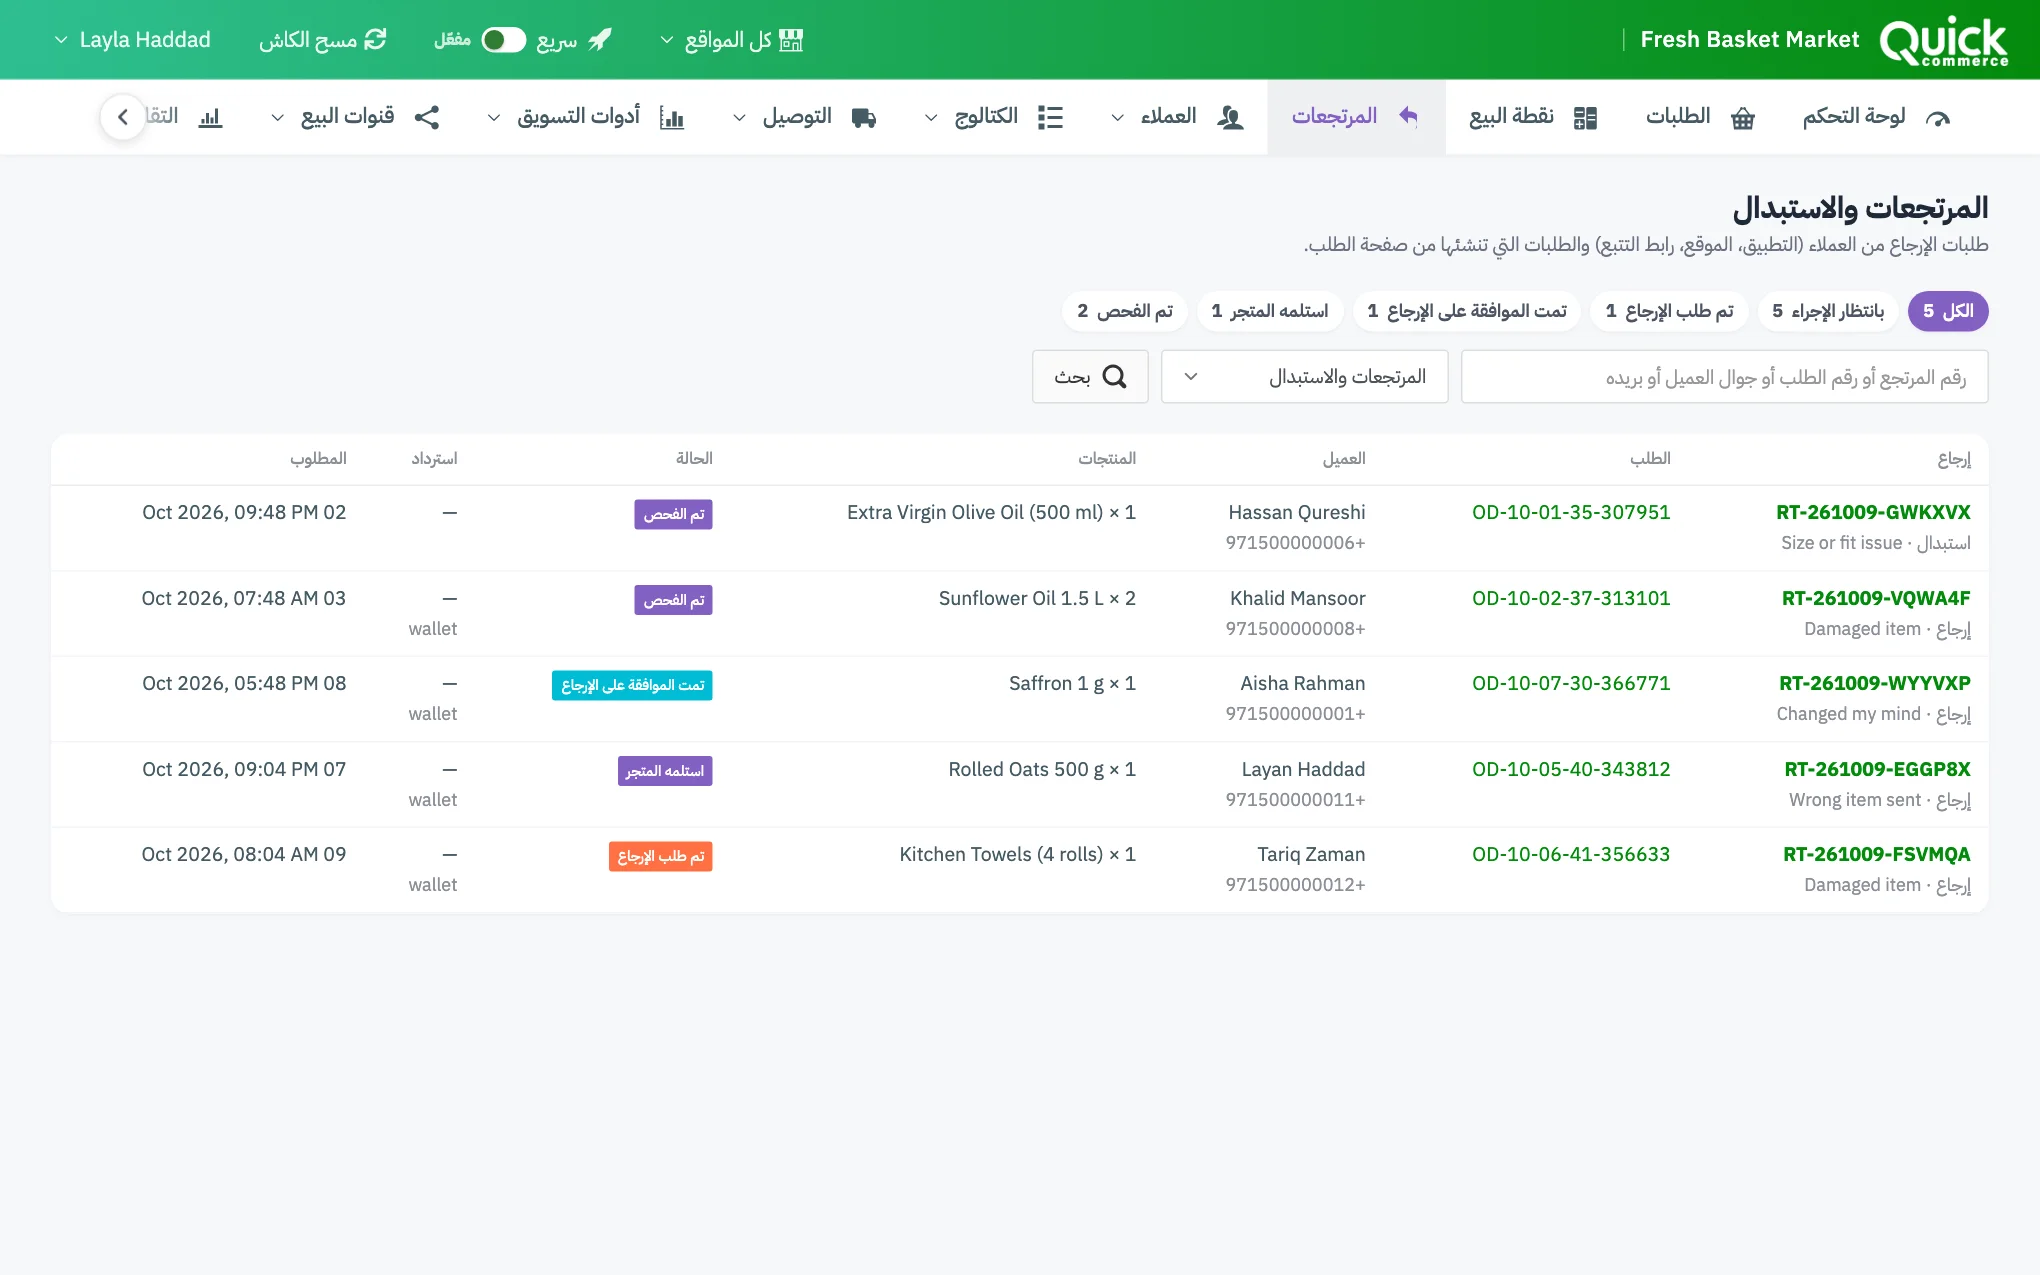Filter by 'استلمه المتجر 1' tab
Viewport: 2040px width, 1275px height.
click(x=1270, y=311)
